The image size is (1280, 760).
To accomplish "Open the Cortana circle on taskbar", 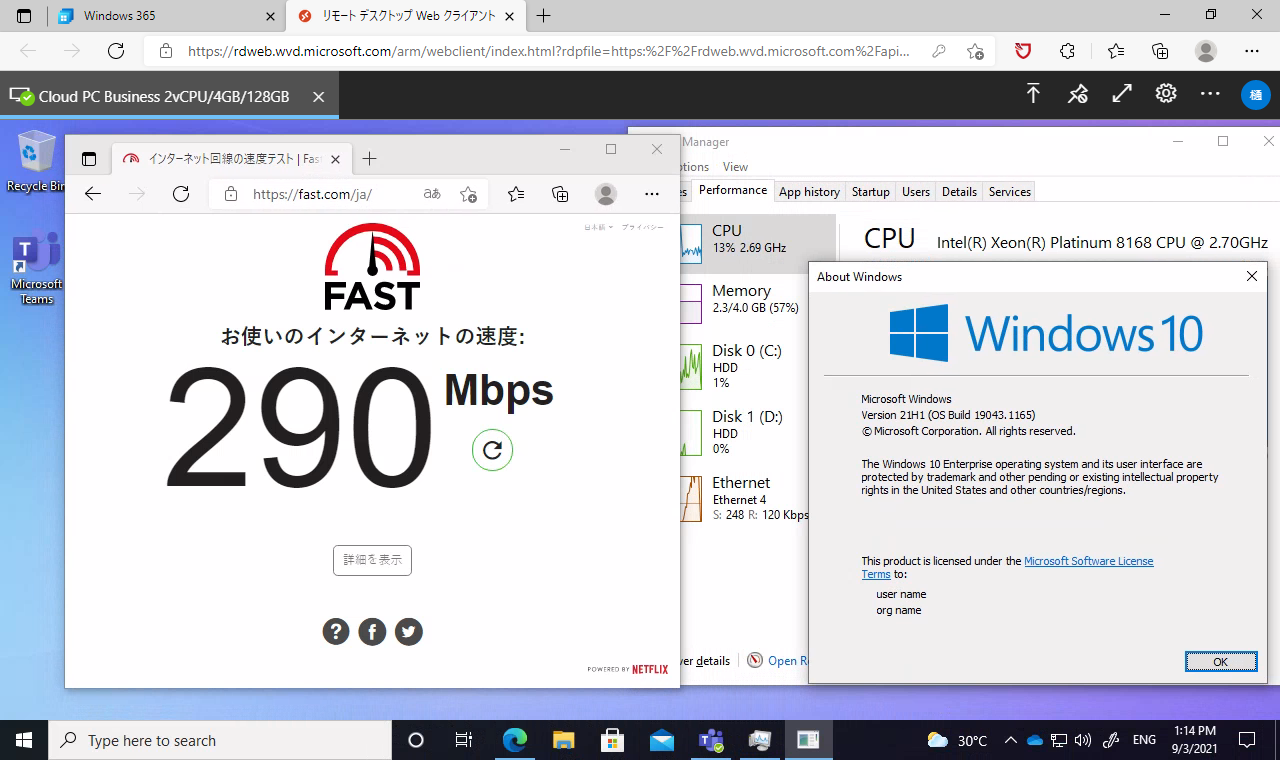I will point(416,740).
